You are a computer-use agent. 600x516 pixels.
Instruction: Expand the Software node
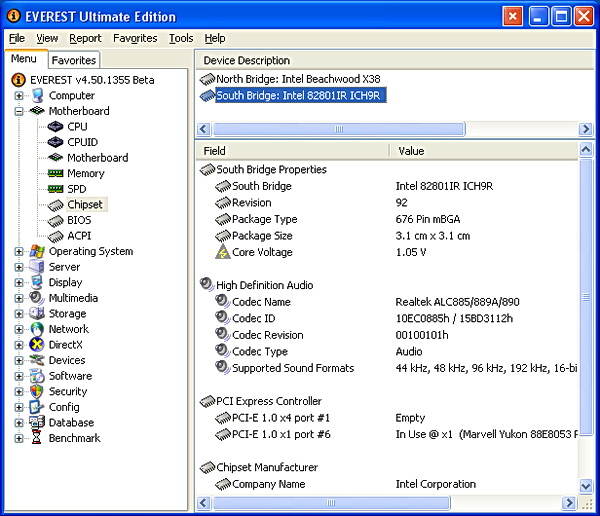tap(19, 376)
